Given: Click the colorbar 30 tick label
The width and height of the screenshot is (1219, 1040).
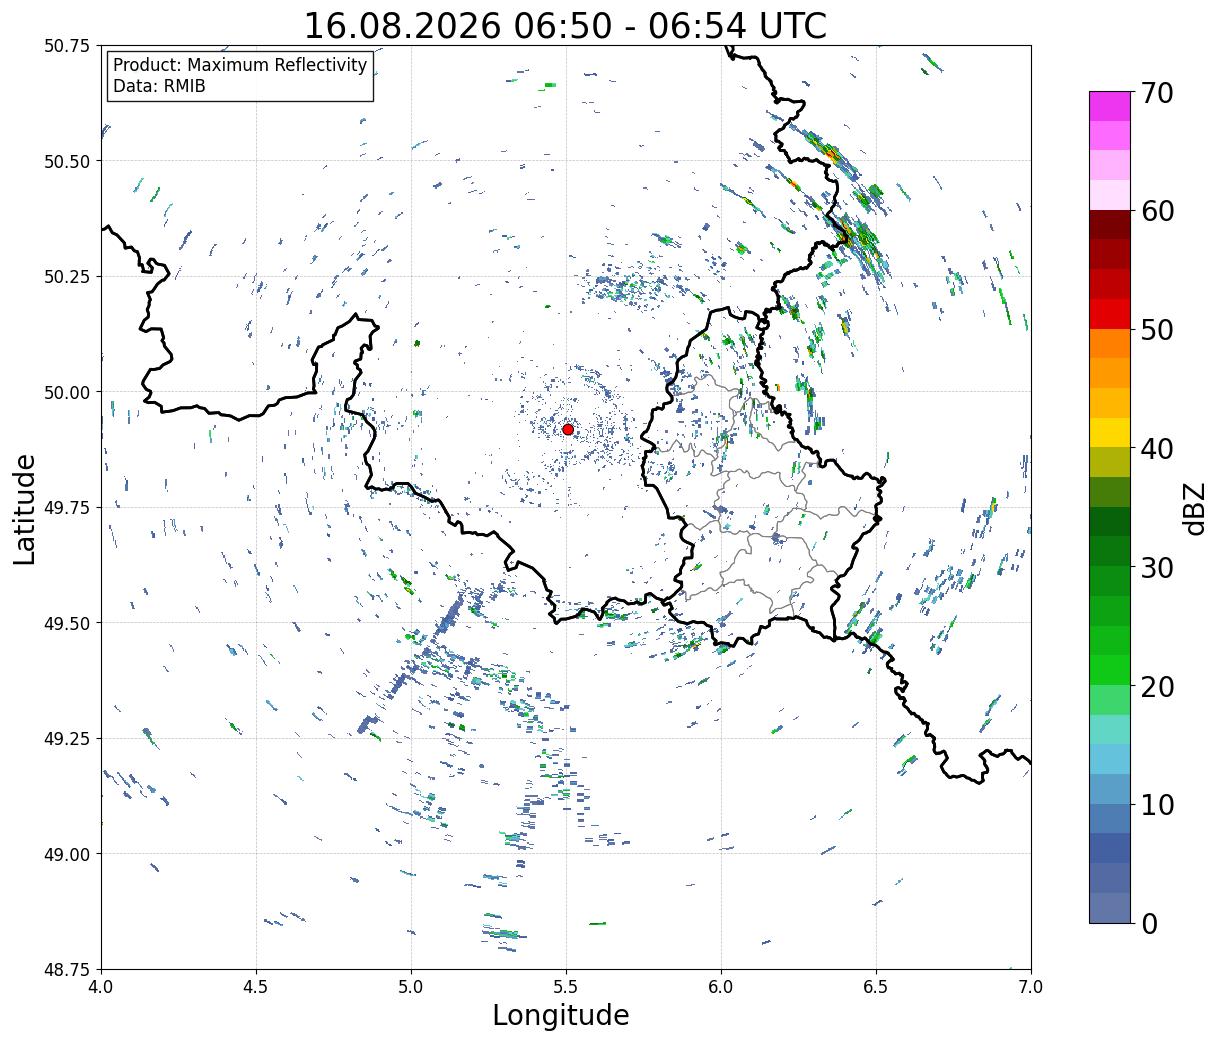Looking at the screenshot, I should (1160, 568).
